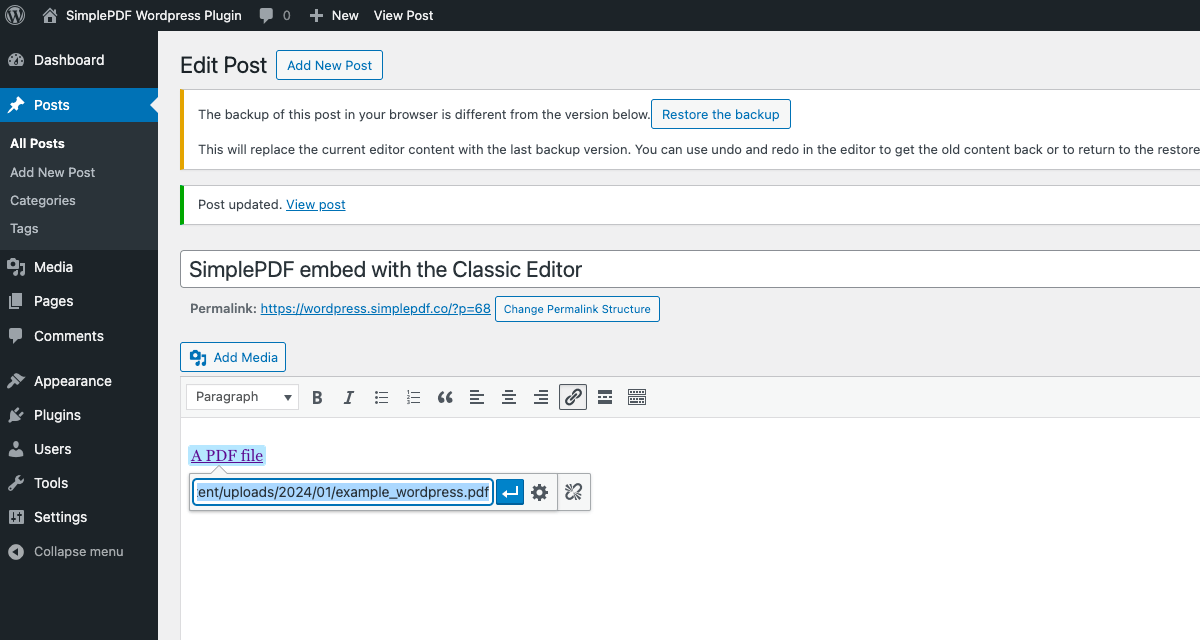Click the Restore the backup button
This screenshot has height=640, width=1200.
point(720,114)
